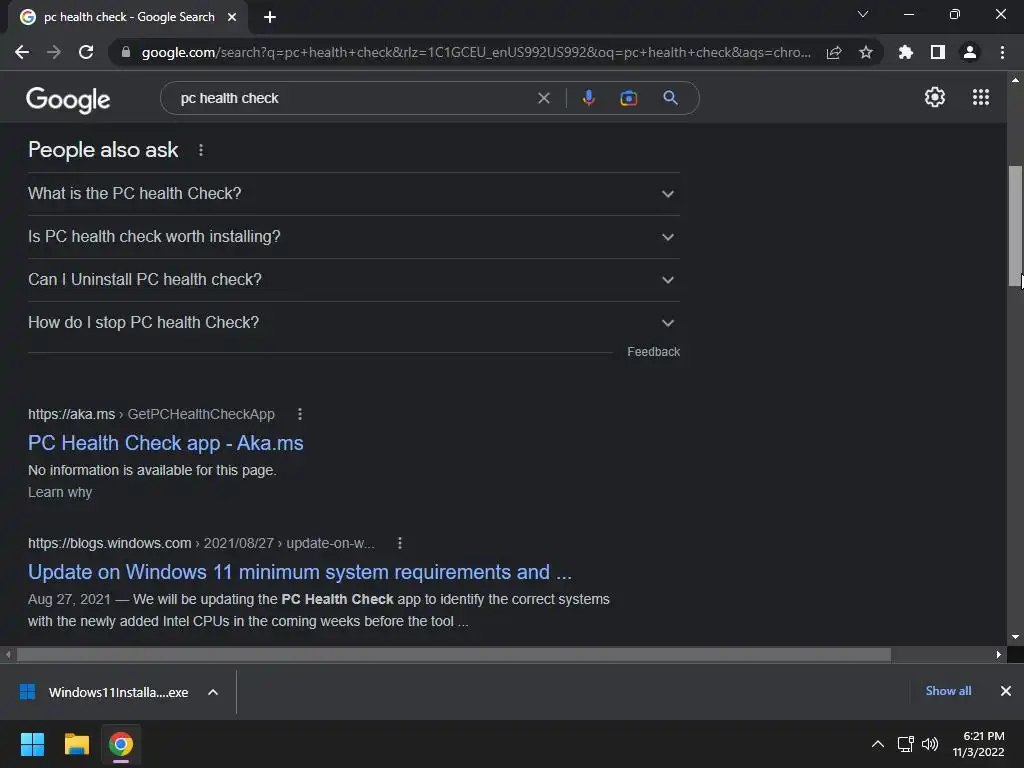Open the Google apps grid
Viewport: 1024px width, 768px height.
pyautogui.click(x=981, y=97)
